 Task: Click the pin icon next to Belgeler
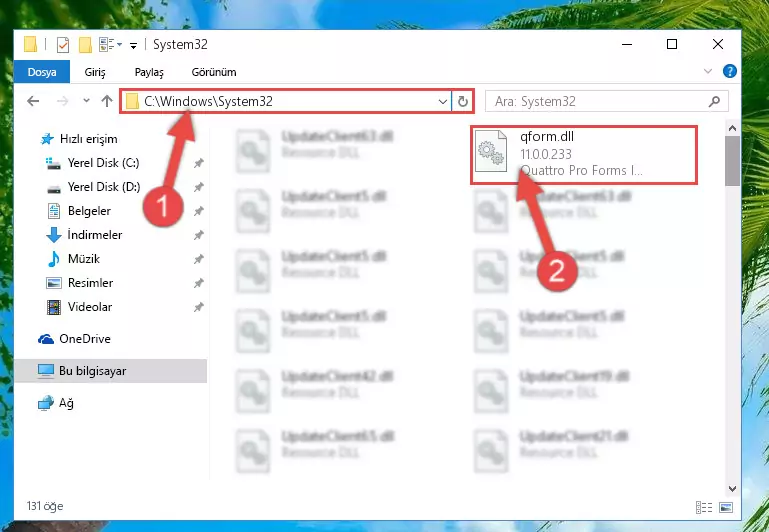pyautogui.click(x=198, y=211)
